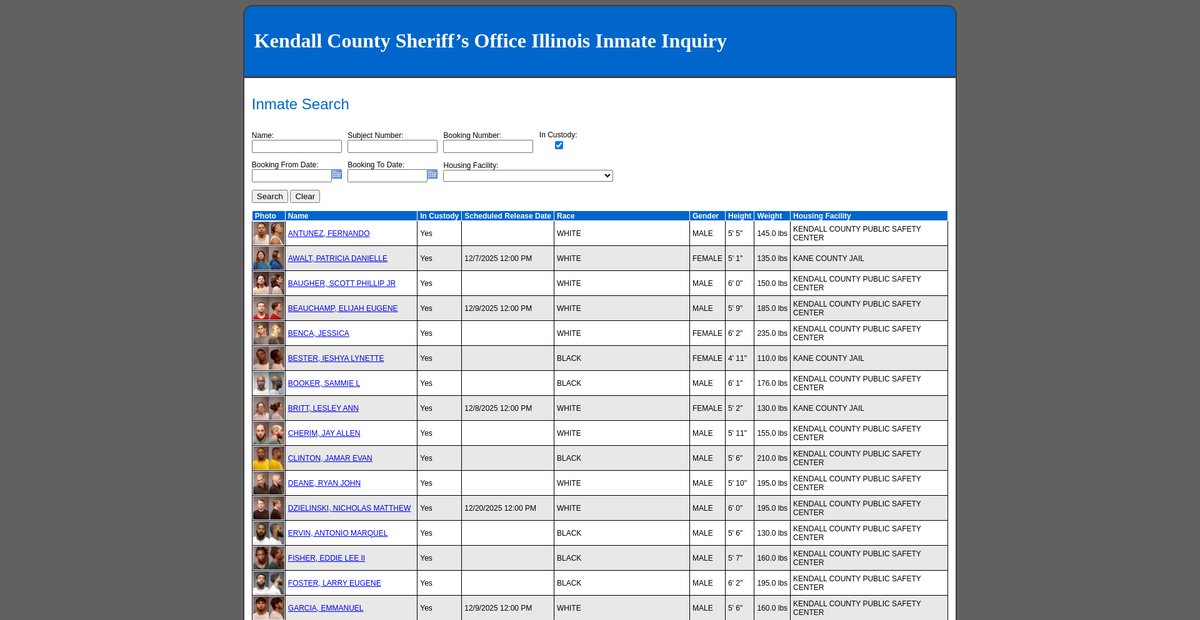Click the Gender column header
Image resolution: width=1200 pixels, height=620 pixels.
[x=706, y=216]
